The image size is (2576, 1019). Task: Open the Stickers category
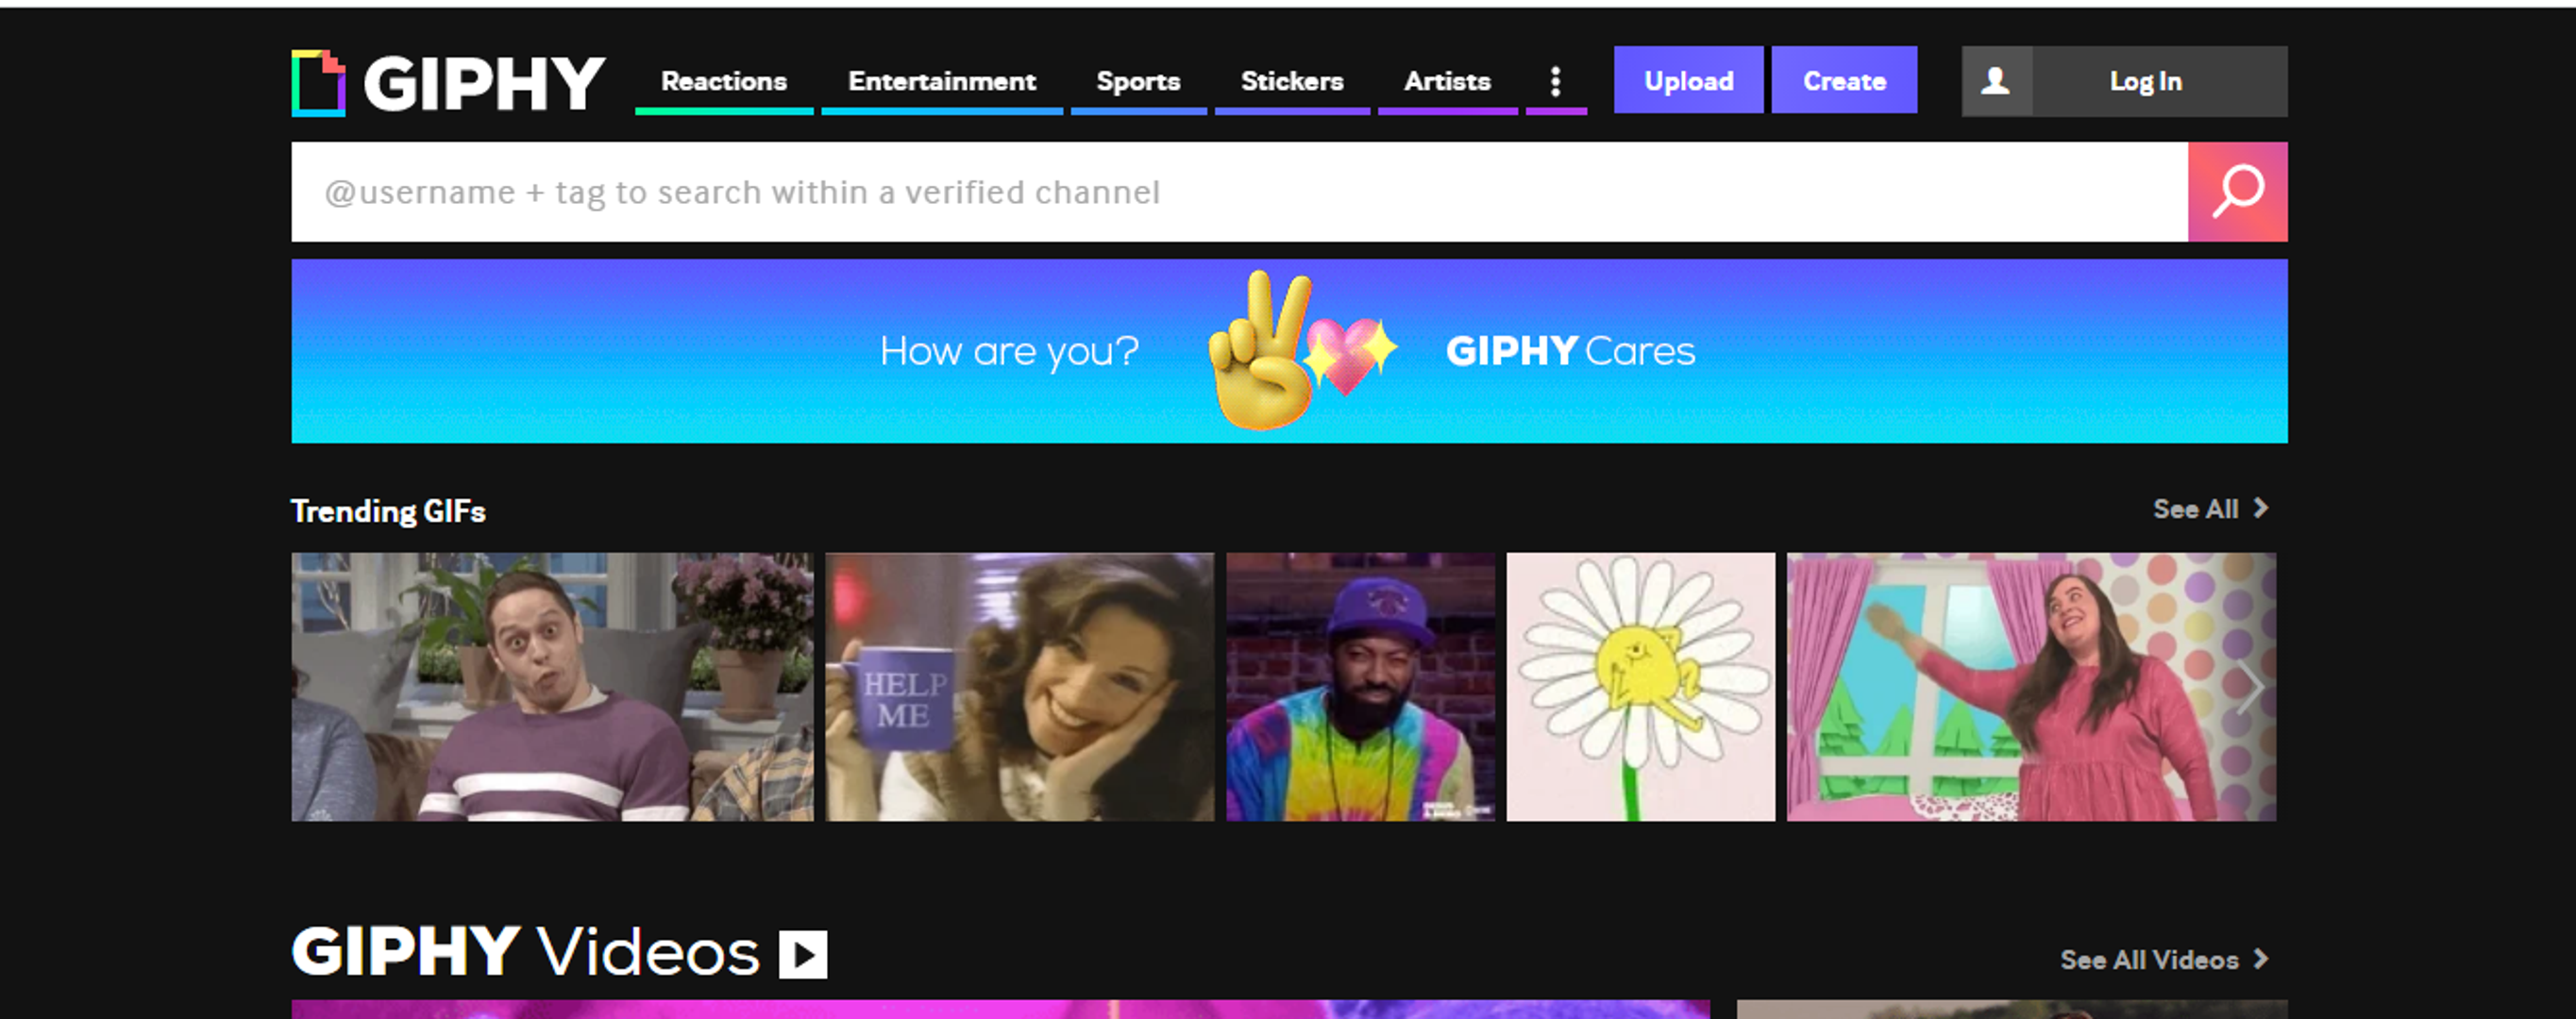point(1291,81)
